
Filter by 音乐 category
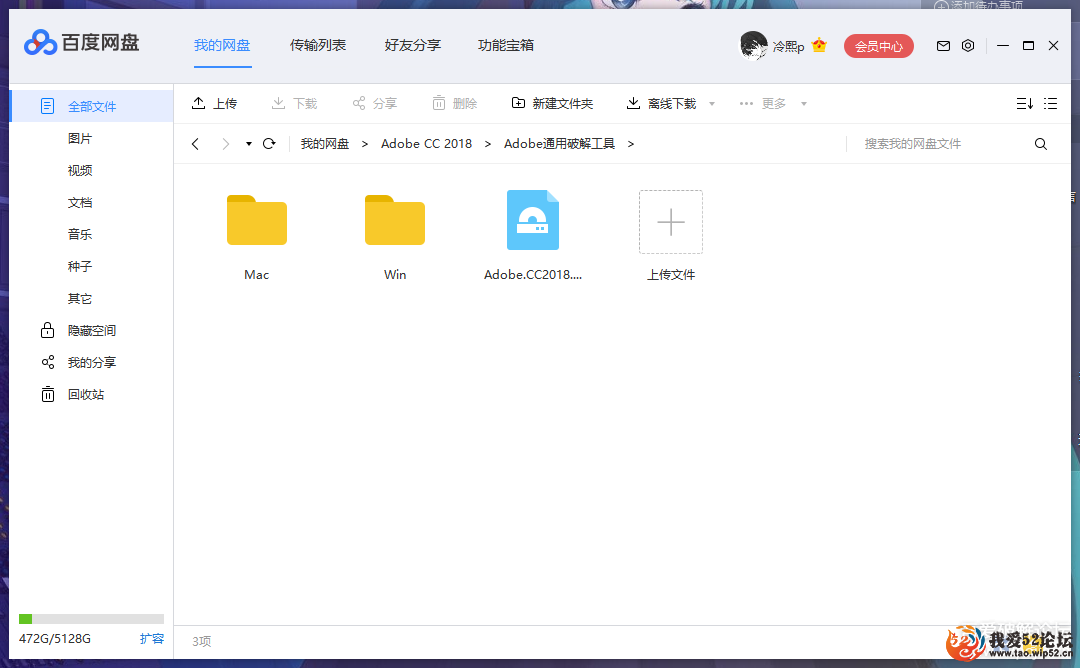tap(80, 234)
